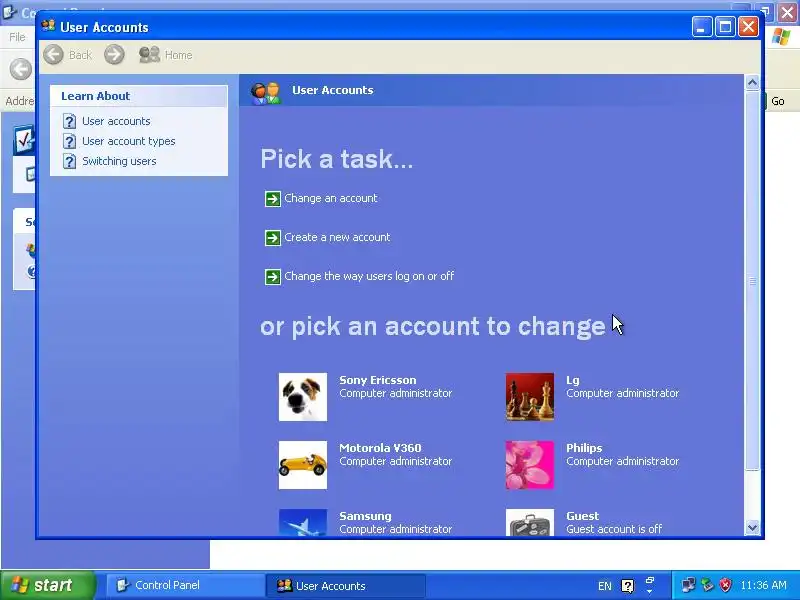Open the help icon beside User account types
800x600 pixels.
click(x=69, y=141)
